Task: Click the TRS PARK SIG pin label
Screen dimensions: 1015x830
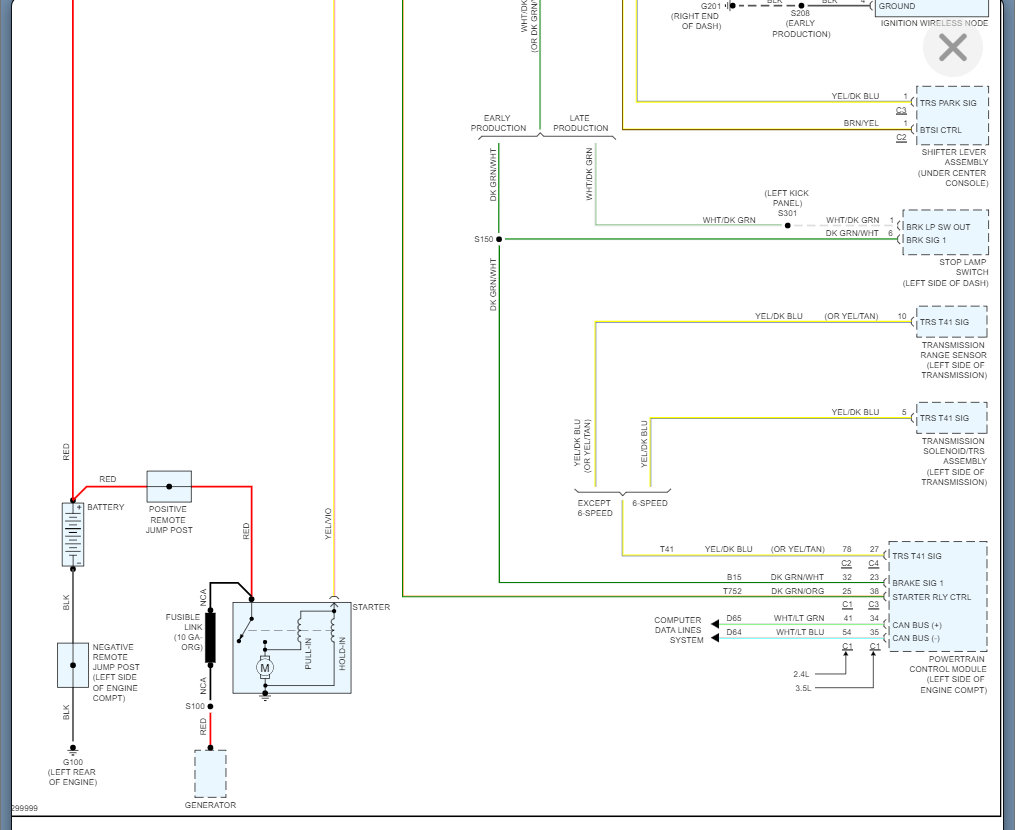Action: pyautogui.click(x=948, y=103)
